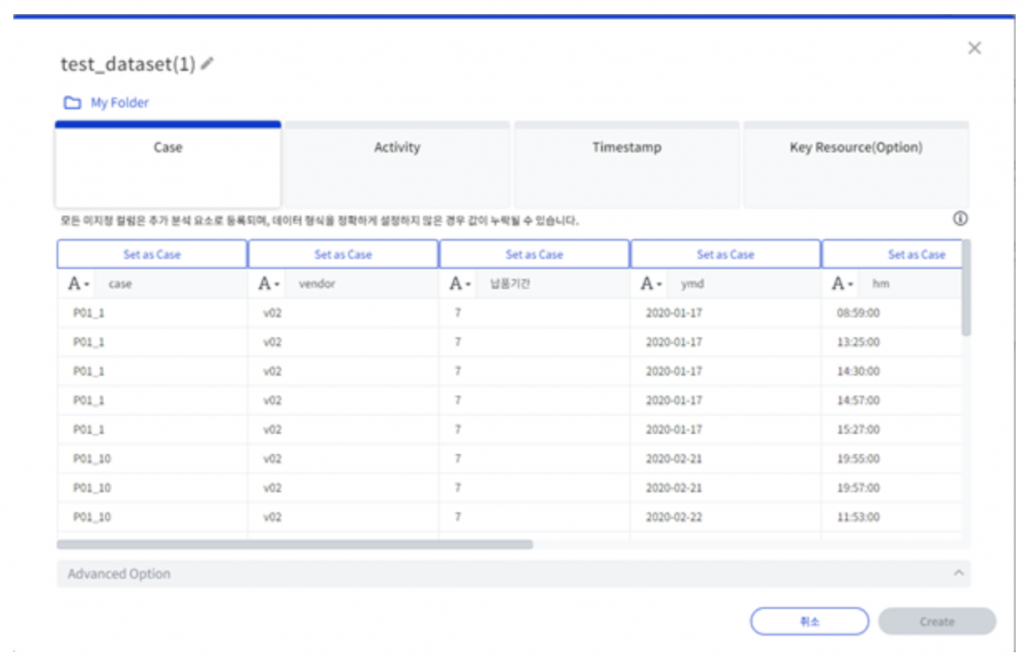The height and width of the screenshot is (658, 1024).
Task: Click the My Folder folder icon
Action: tap(71, 103)
